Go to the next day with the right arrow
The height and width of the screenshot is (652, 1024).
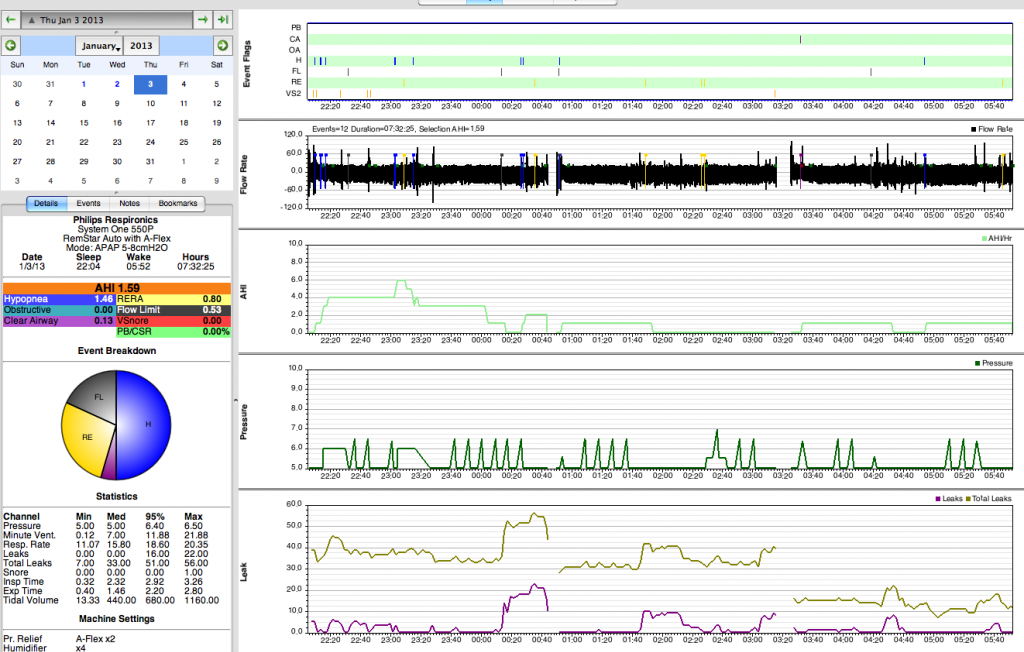tap(203, 20)
